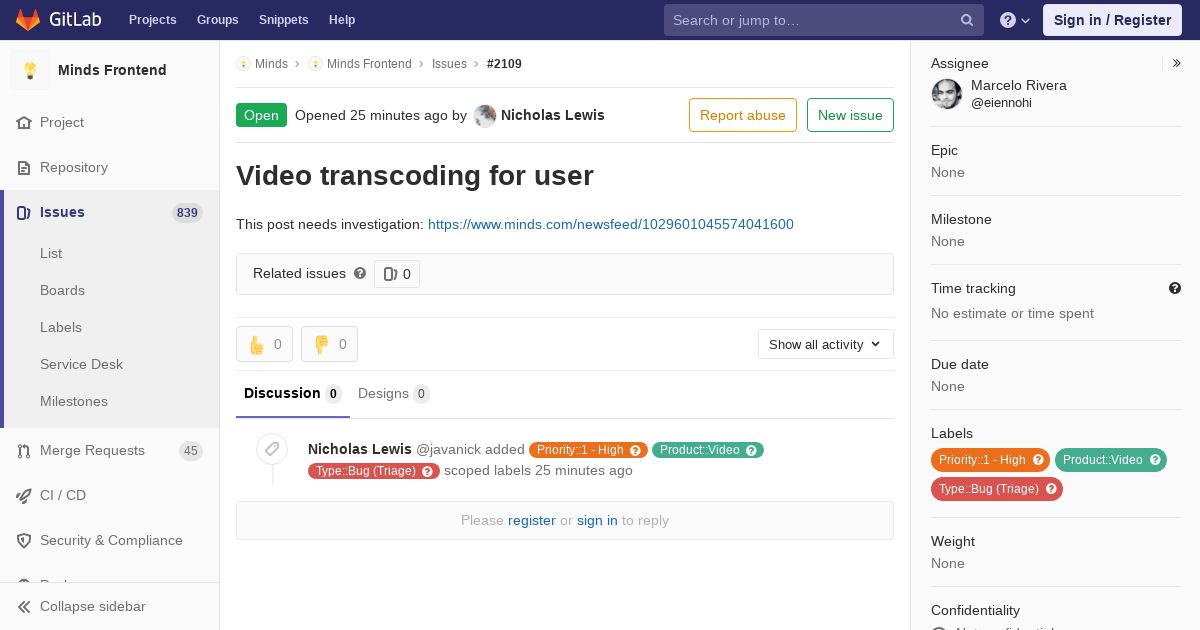
Task: Click the related issues count badge
Action: 397,274
